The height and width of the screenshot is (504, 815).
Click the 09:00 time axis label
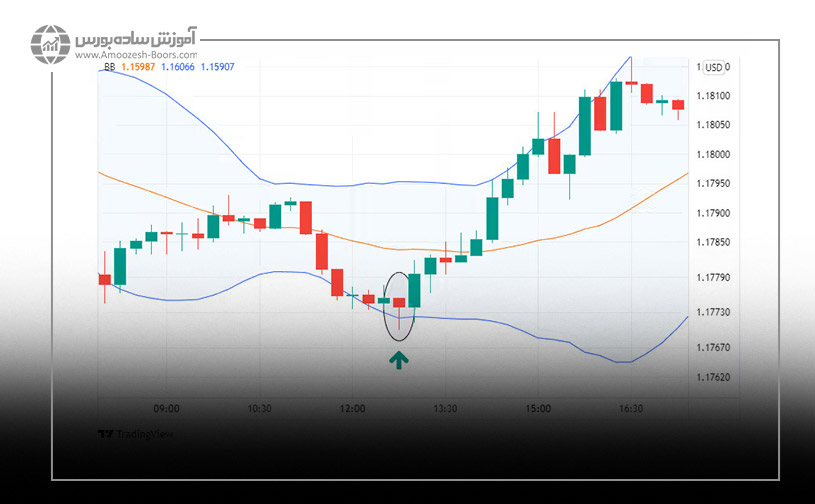pos(166,409)
